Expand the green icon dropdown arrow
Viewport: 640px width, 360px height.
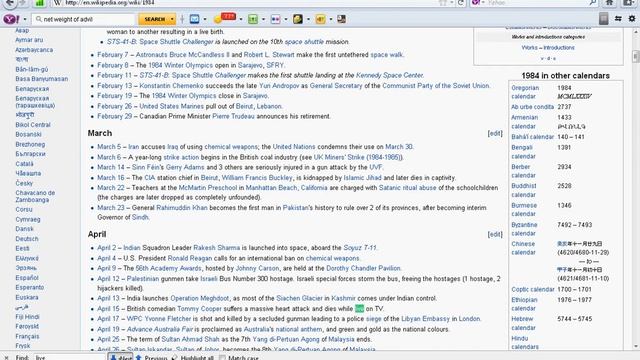coord(263,19)
